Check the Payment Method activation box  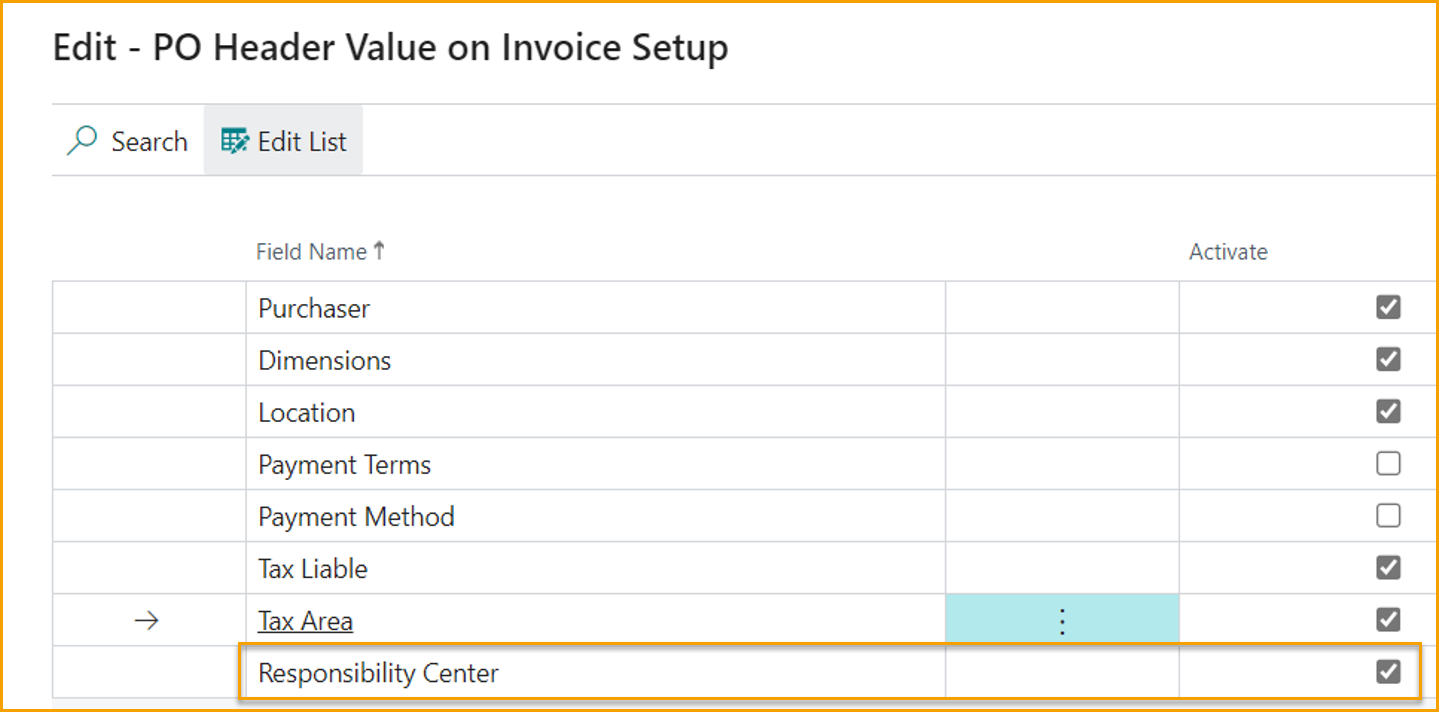coord(1388,515)
